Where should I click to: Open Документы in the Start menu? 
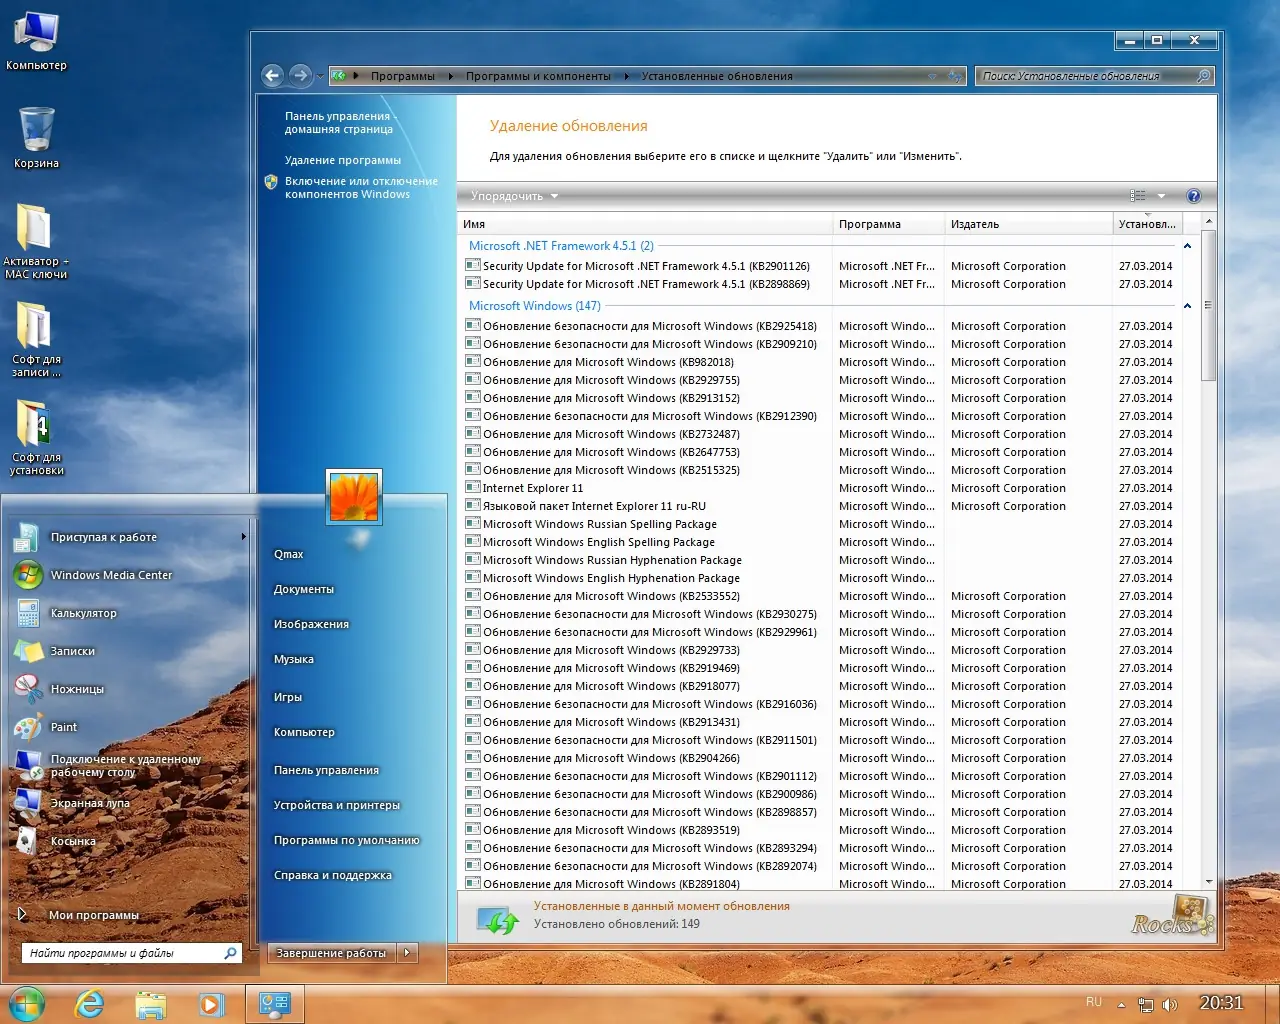click(x=304, y=589)
